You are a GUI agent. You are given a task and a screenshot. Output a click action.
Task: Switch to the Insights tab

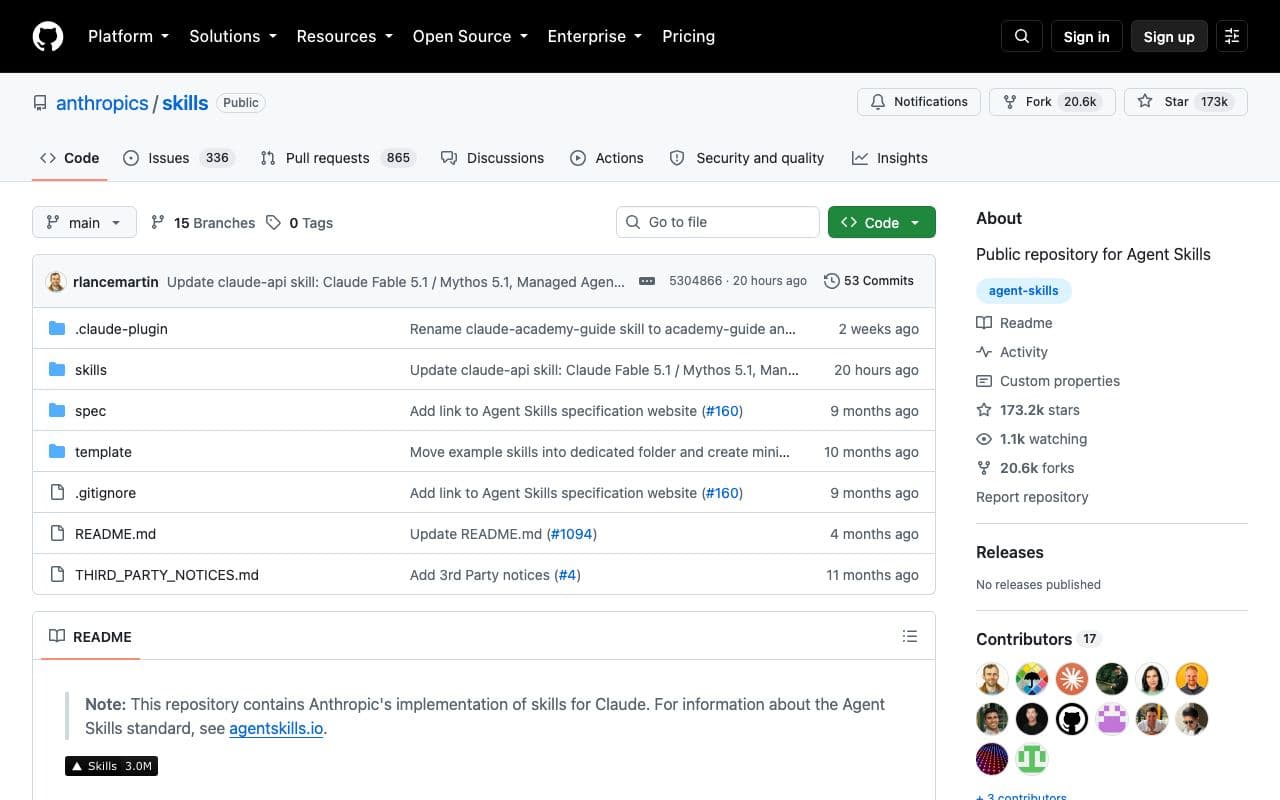pyautogui.click(x=890, y=158)
